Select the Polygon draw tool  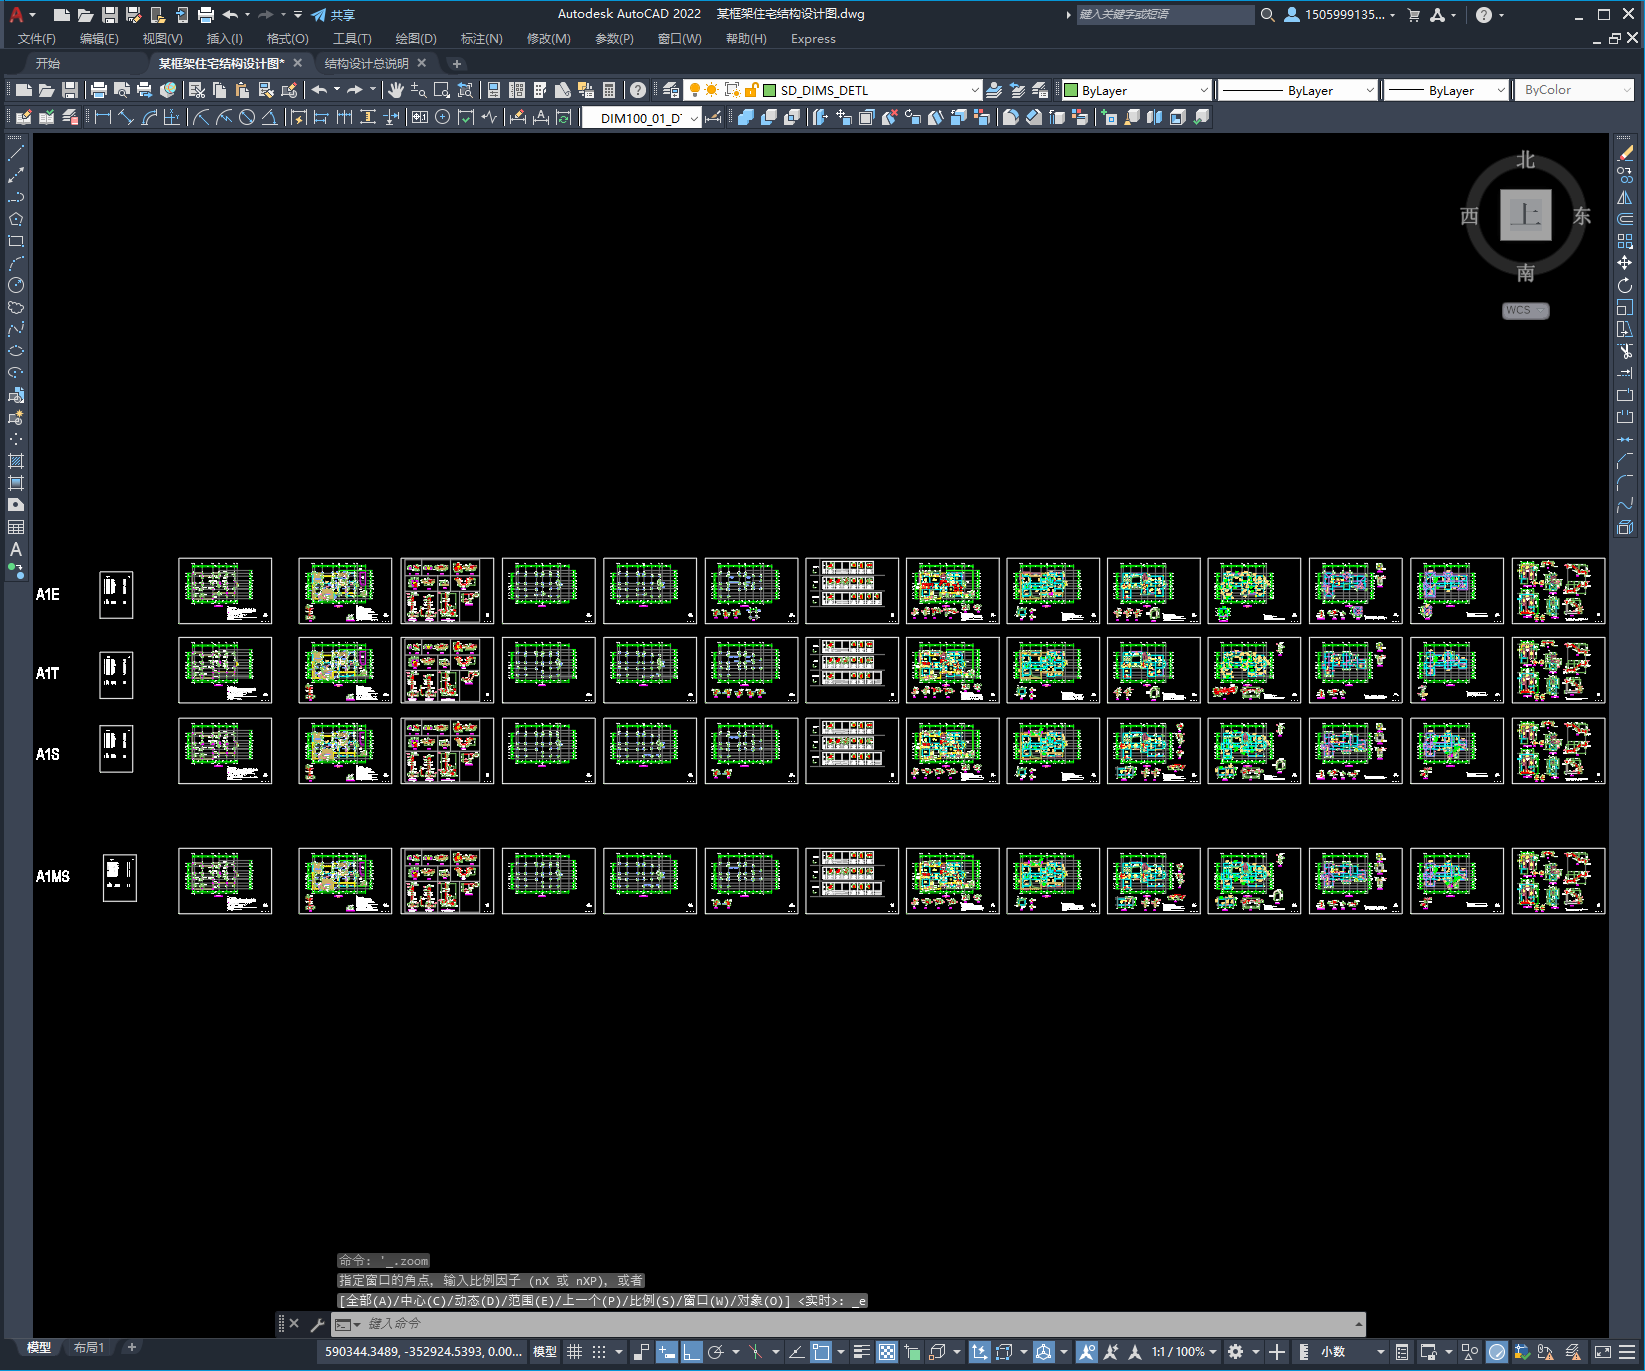click(16, 219)
